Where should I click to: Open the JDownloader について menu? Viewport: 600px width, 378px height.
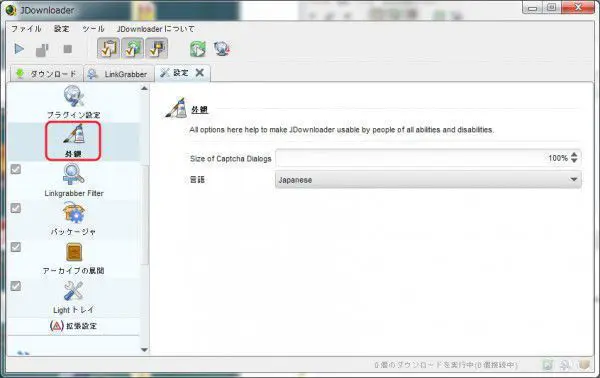click(x=155, y=29)
